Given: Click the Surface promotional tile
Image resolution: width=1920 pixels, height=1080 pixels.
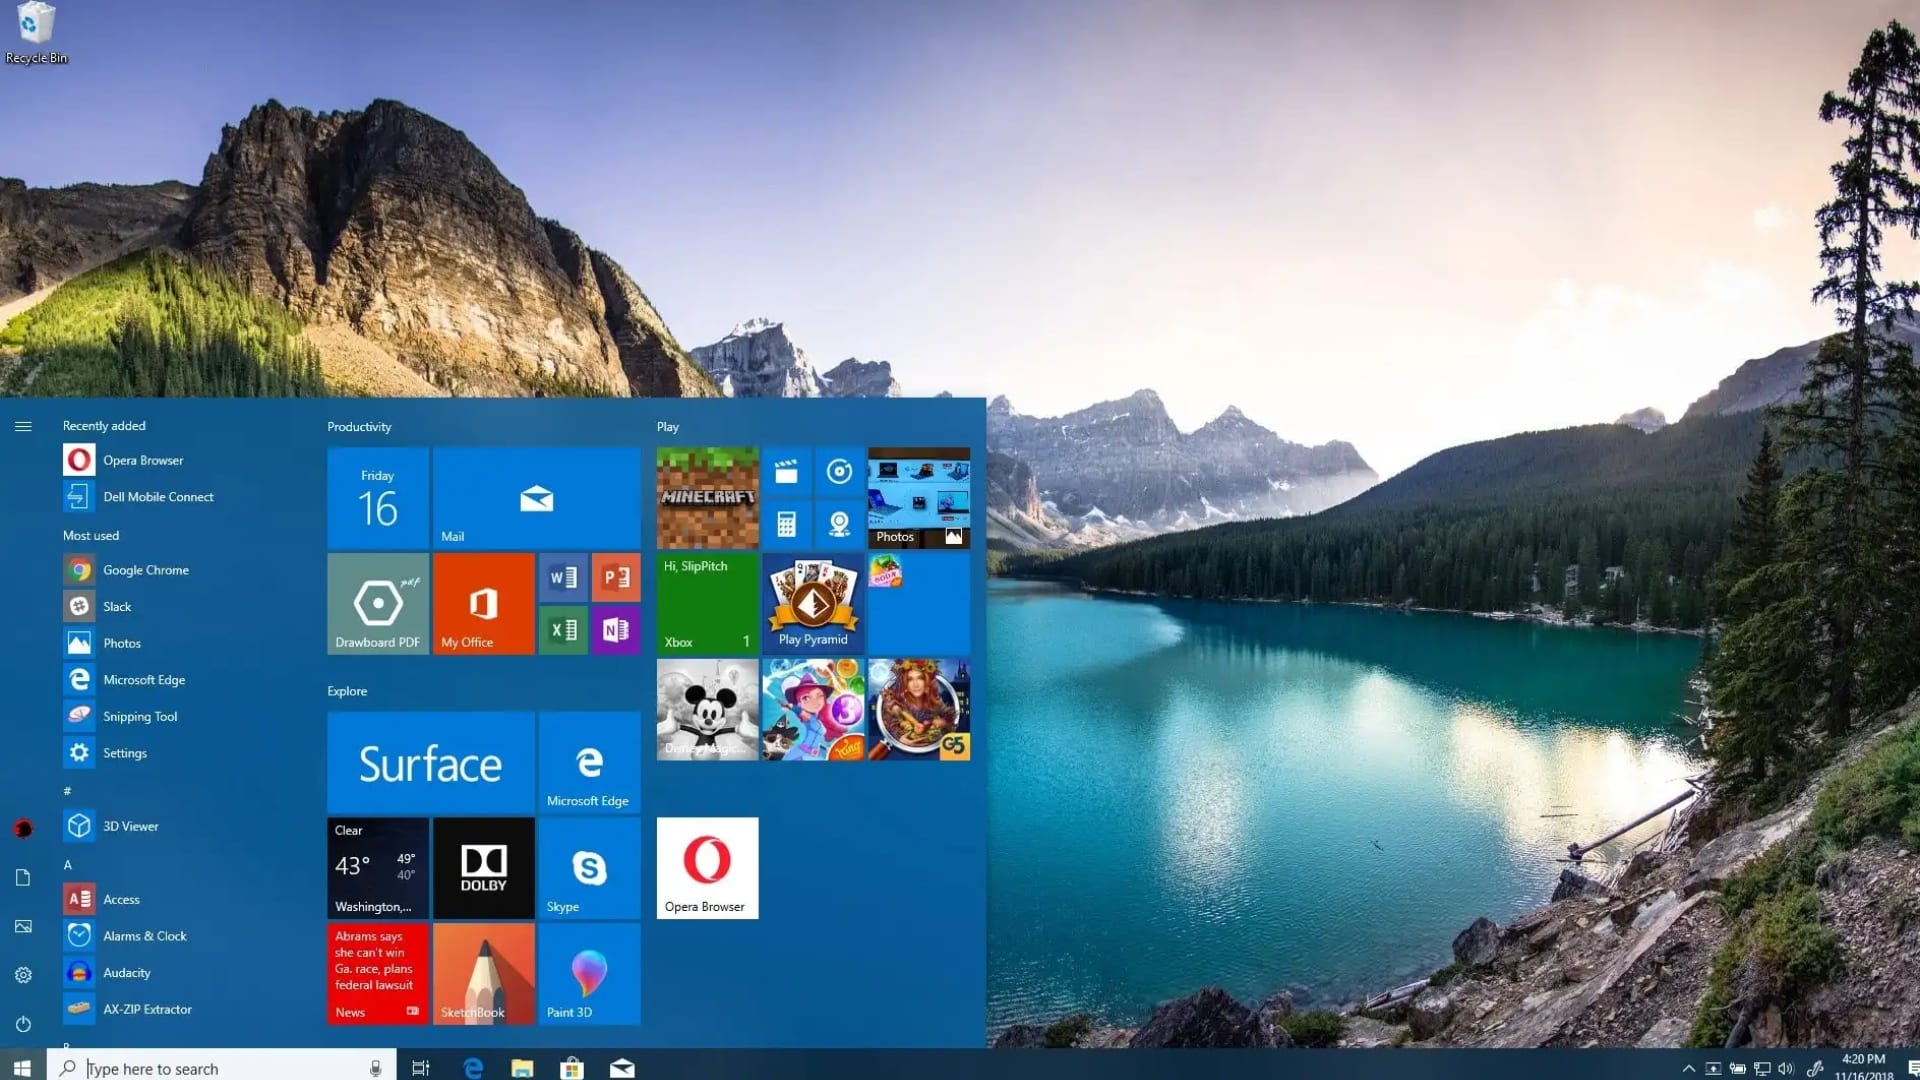Looking at the screenshot, I should pyautogui.click(x=429, y=762).
